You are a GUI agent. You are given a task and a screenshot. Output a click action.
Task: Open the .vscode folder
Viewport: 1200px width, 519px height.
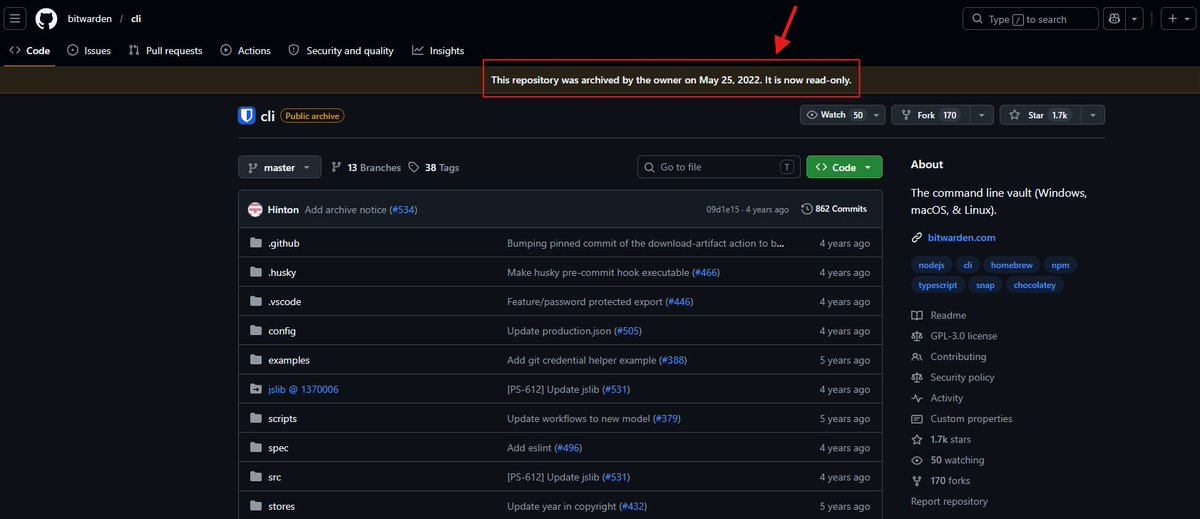tap(285, 302)
